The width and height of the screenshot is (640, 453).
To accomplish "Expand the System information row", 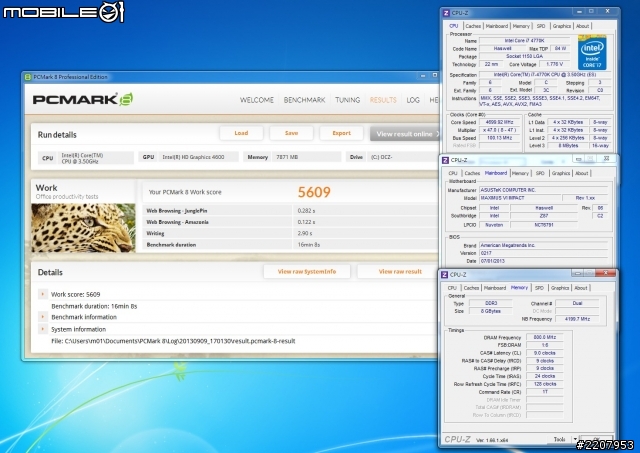I will (42, 329).
